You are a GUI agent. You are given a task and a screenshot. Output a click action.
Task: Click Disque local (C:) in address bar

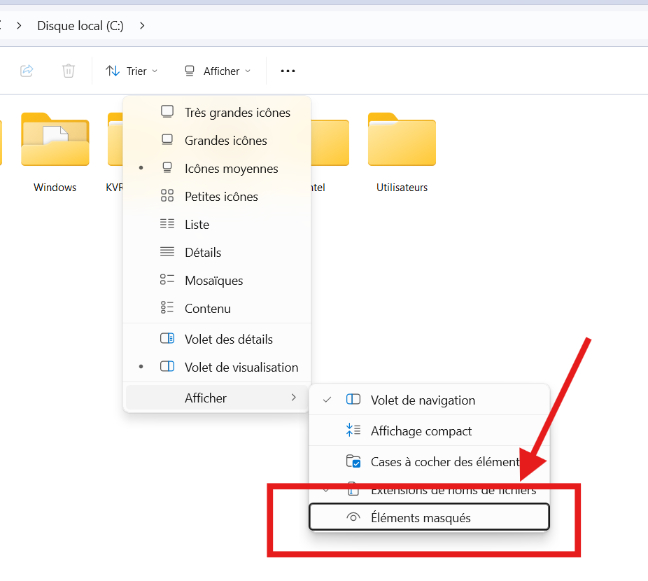(x=80, y=26)
